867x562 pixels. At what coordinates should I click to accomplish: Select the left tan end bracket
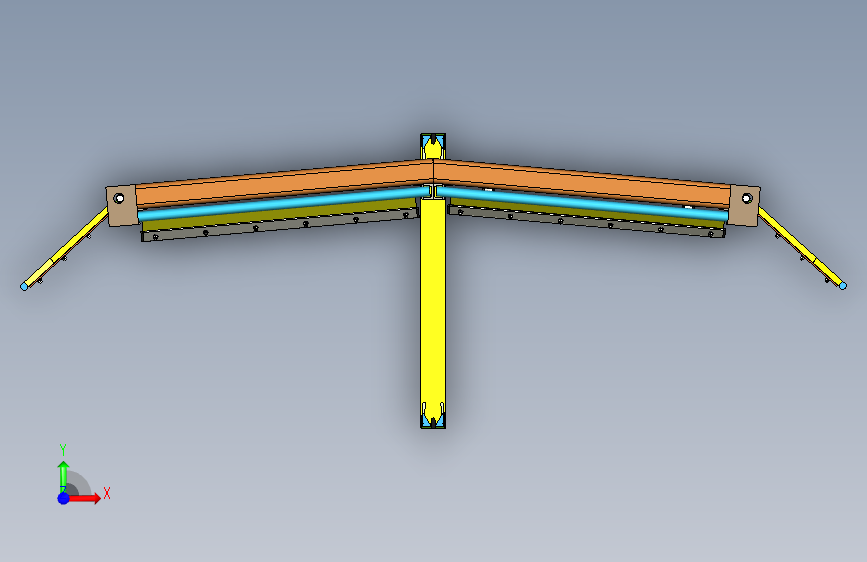[122, 206]
